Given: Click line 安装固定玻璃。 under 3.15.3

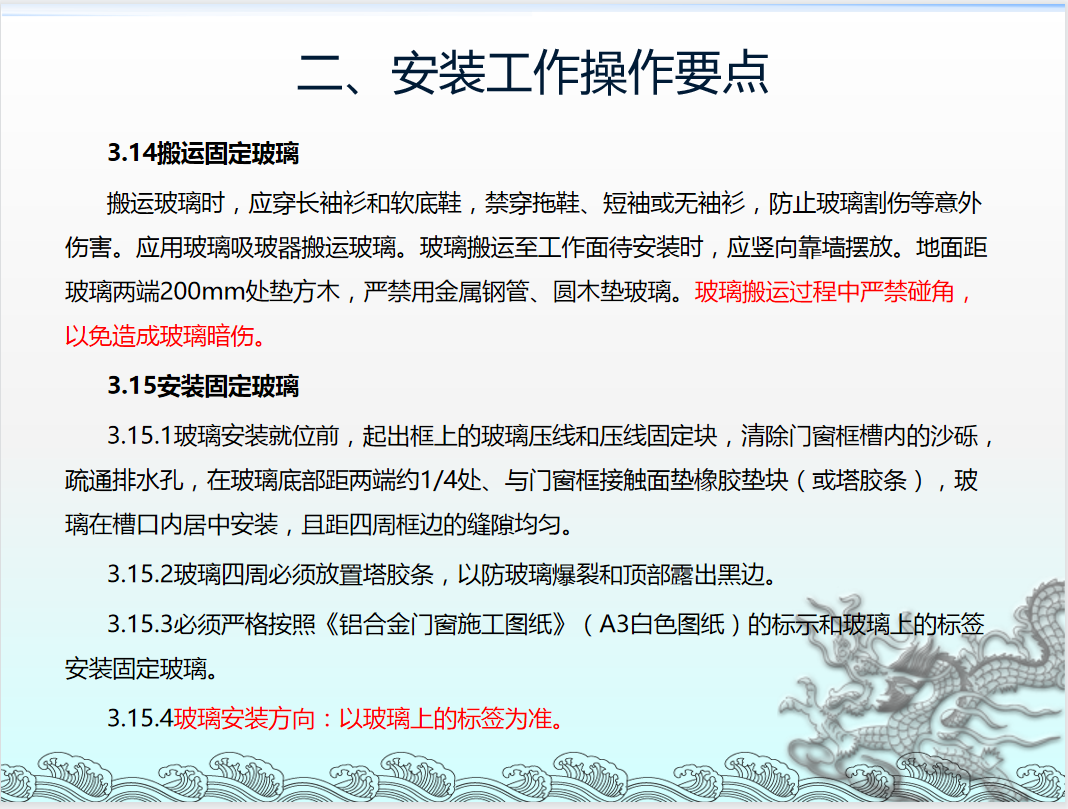Looking at the screenshot, I should [142, 669].
